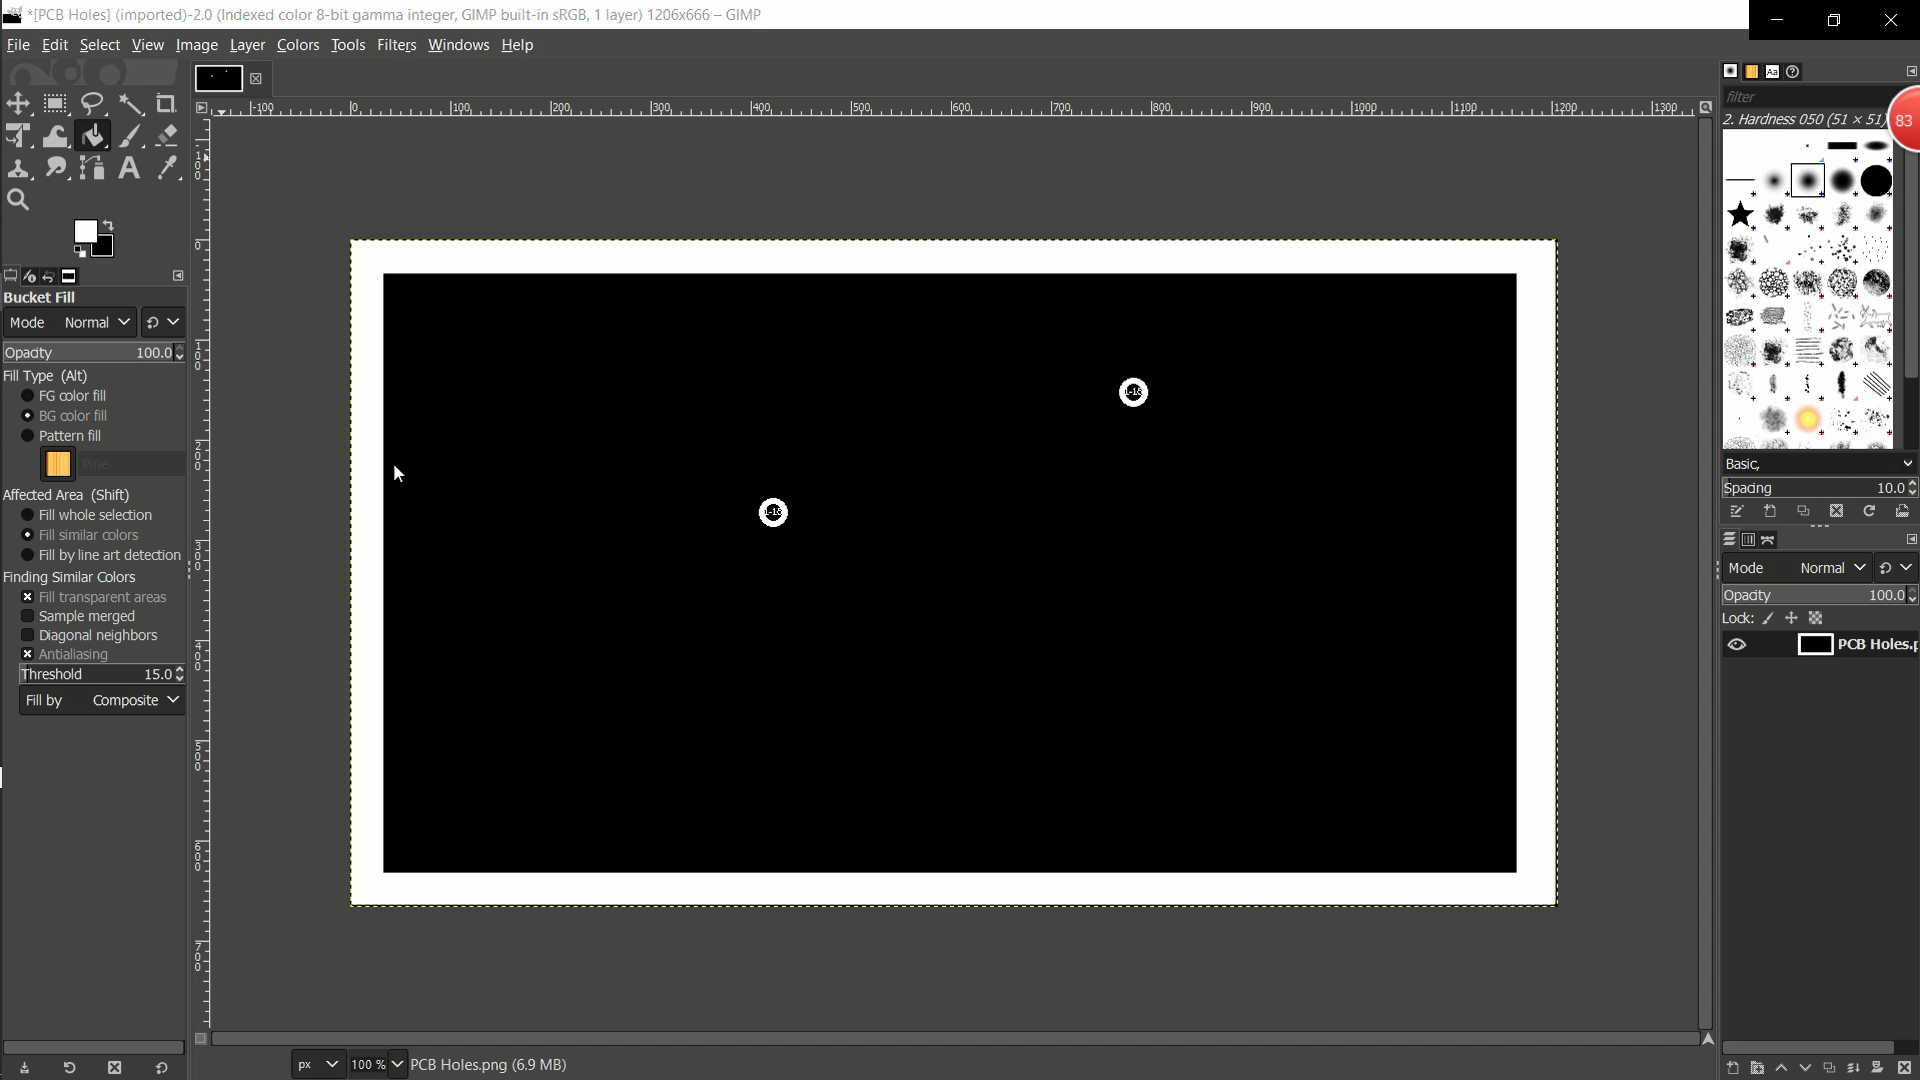1920x1080 pixels.
Task: Select the Crop tool
Action: (x=166, y=104)
